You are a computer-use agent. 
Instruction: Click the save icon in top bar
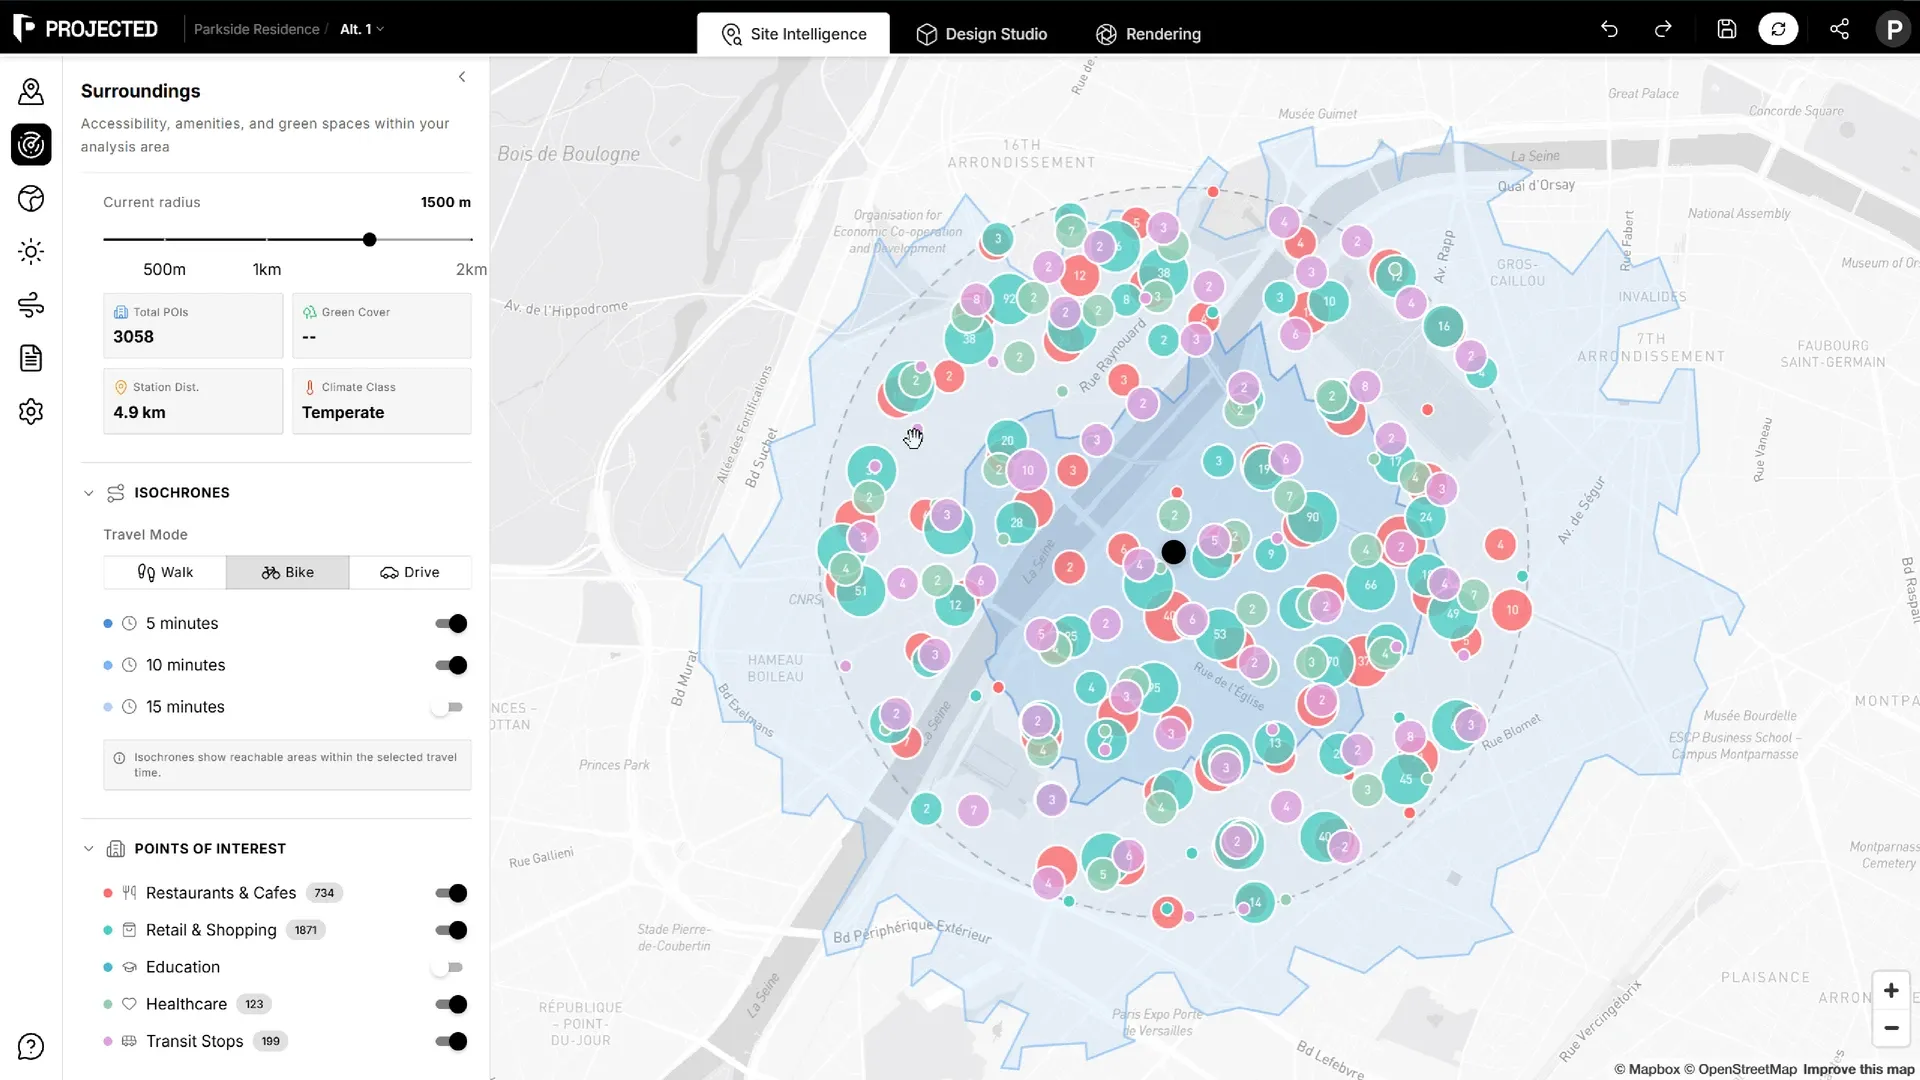pyautogui.click(x=1727, y=29)
